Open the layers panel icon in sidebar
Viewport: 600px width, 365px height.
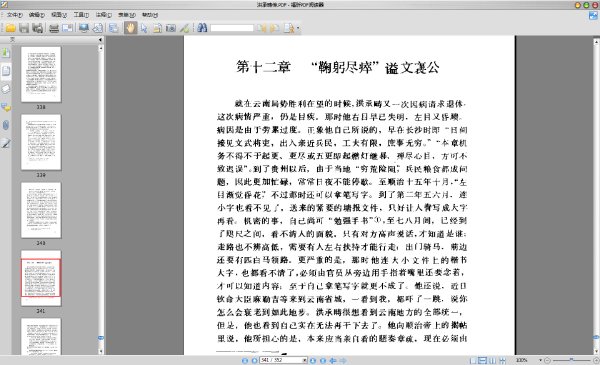click(x=6, y=89)
